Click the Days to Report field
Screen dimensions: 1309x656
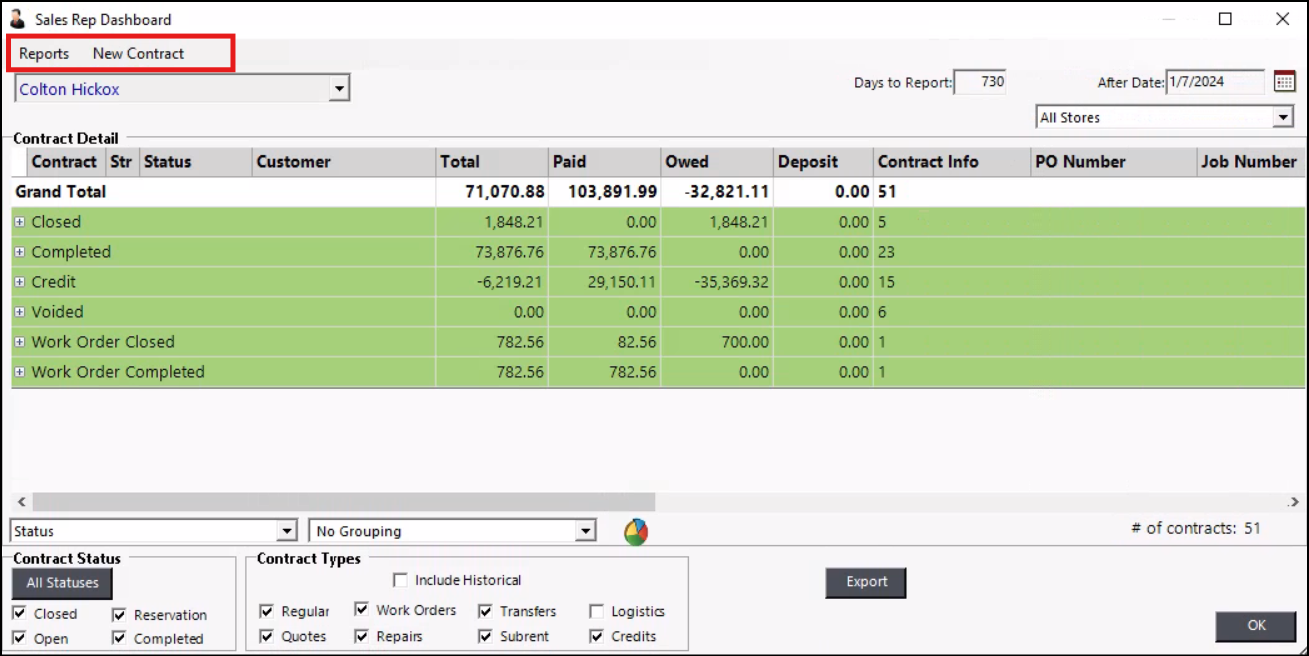coord(980,82)
